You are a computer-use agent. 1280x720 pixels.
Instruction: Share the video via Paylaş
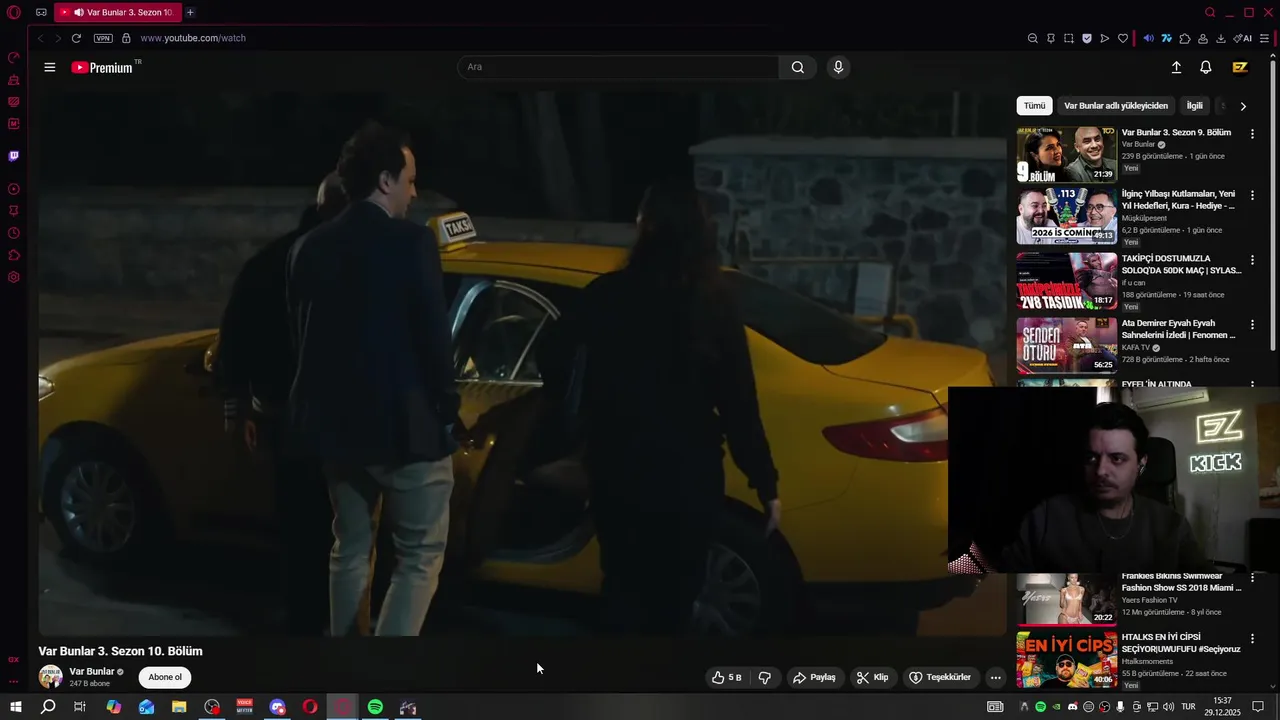(814, 677)
